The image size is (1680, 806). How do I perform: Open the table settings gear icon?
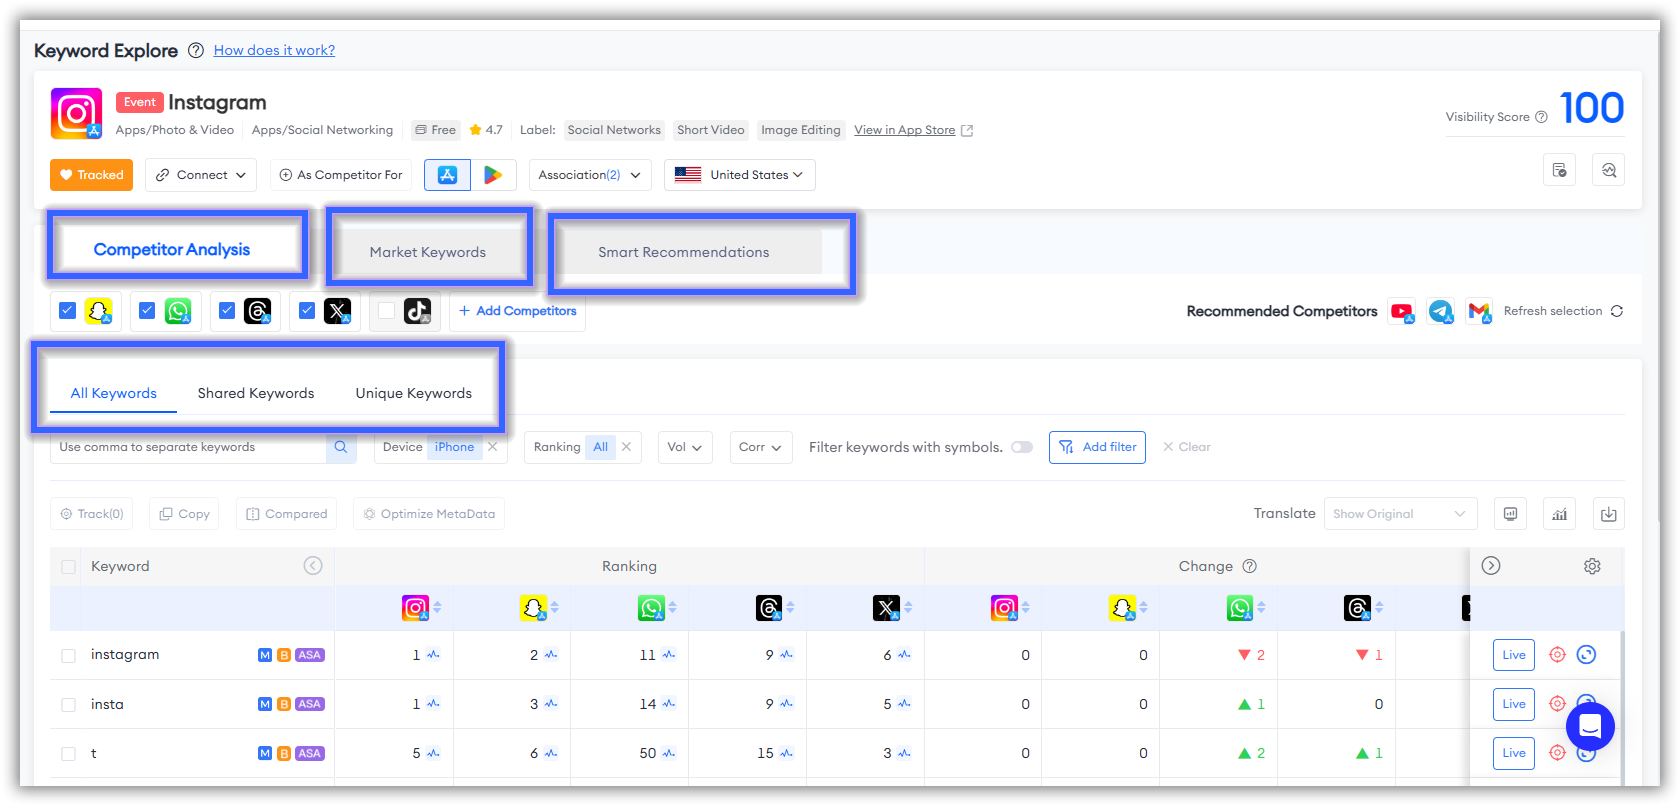[x=1592, y=566]
